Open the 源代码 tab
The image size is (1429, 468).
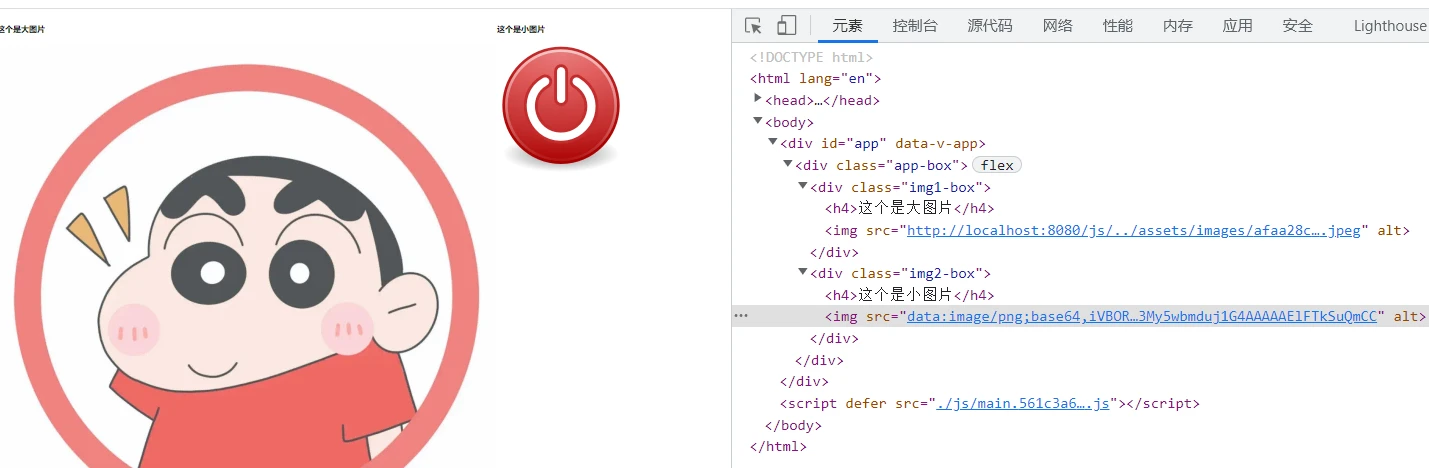(x=990, y=26)
